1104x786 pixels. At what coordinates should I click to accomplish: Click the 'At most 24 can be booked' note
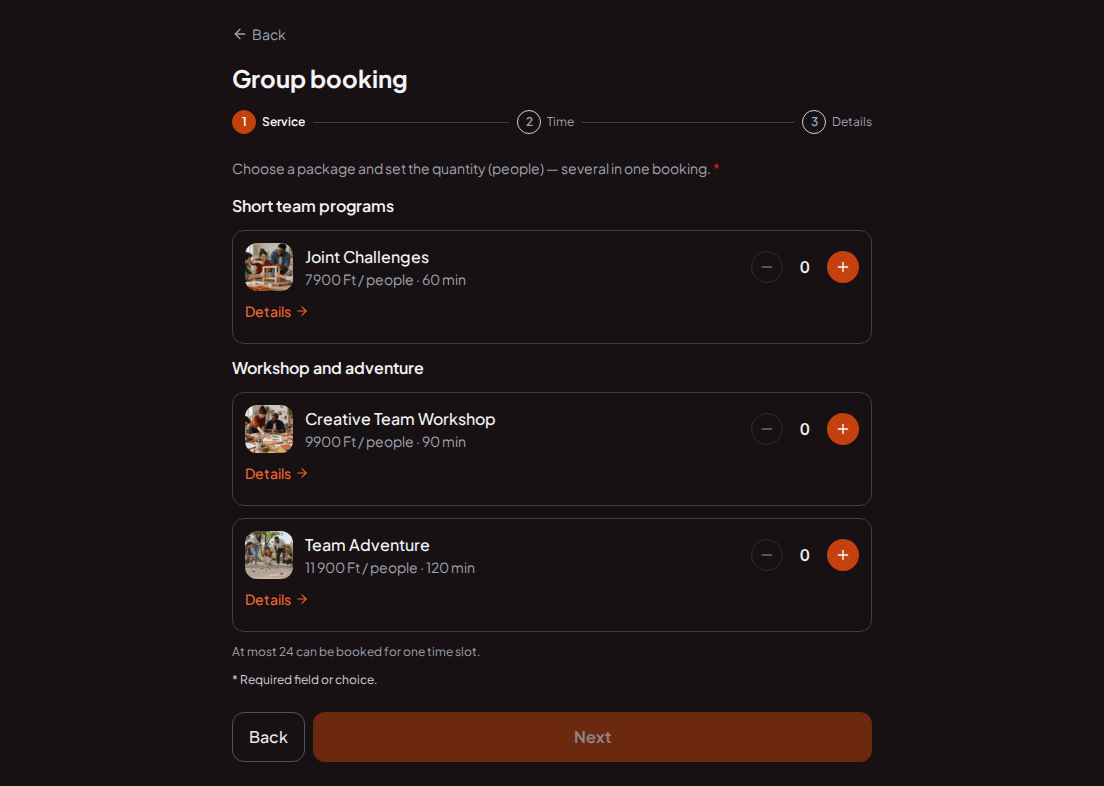tap(356, 651)
